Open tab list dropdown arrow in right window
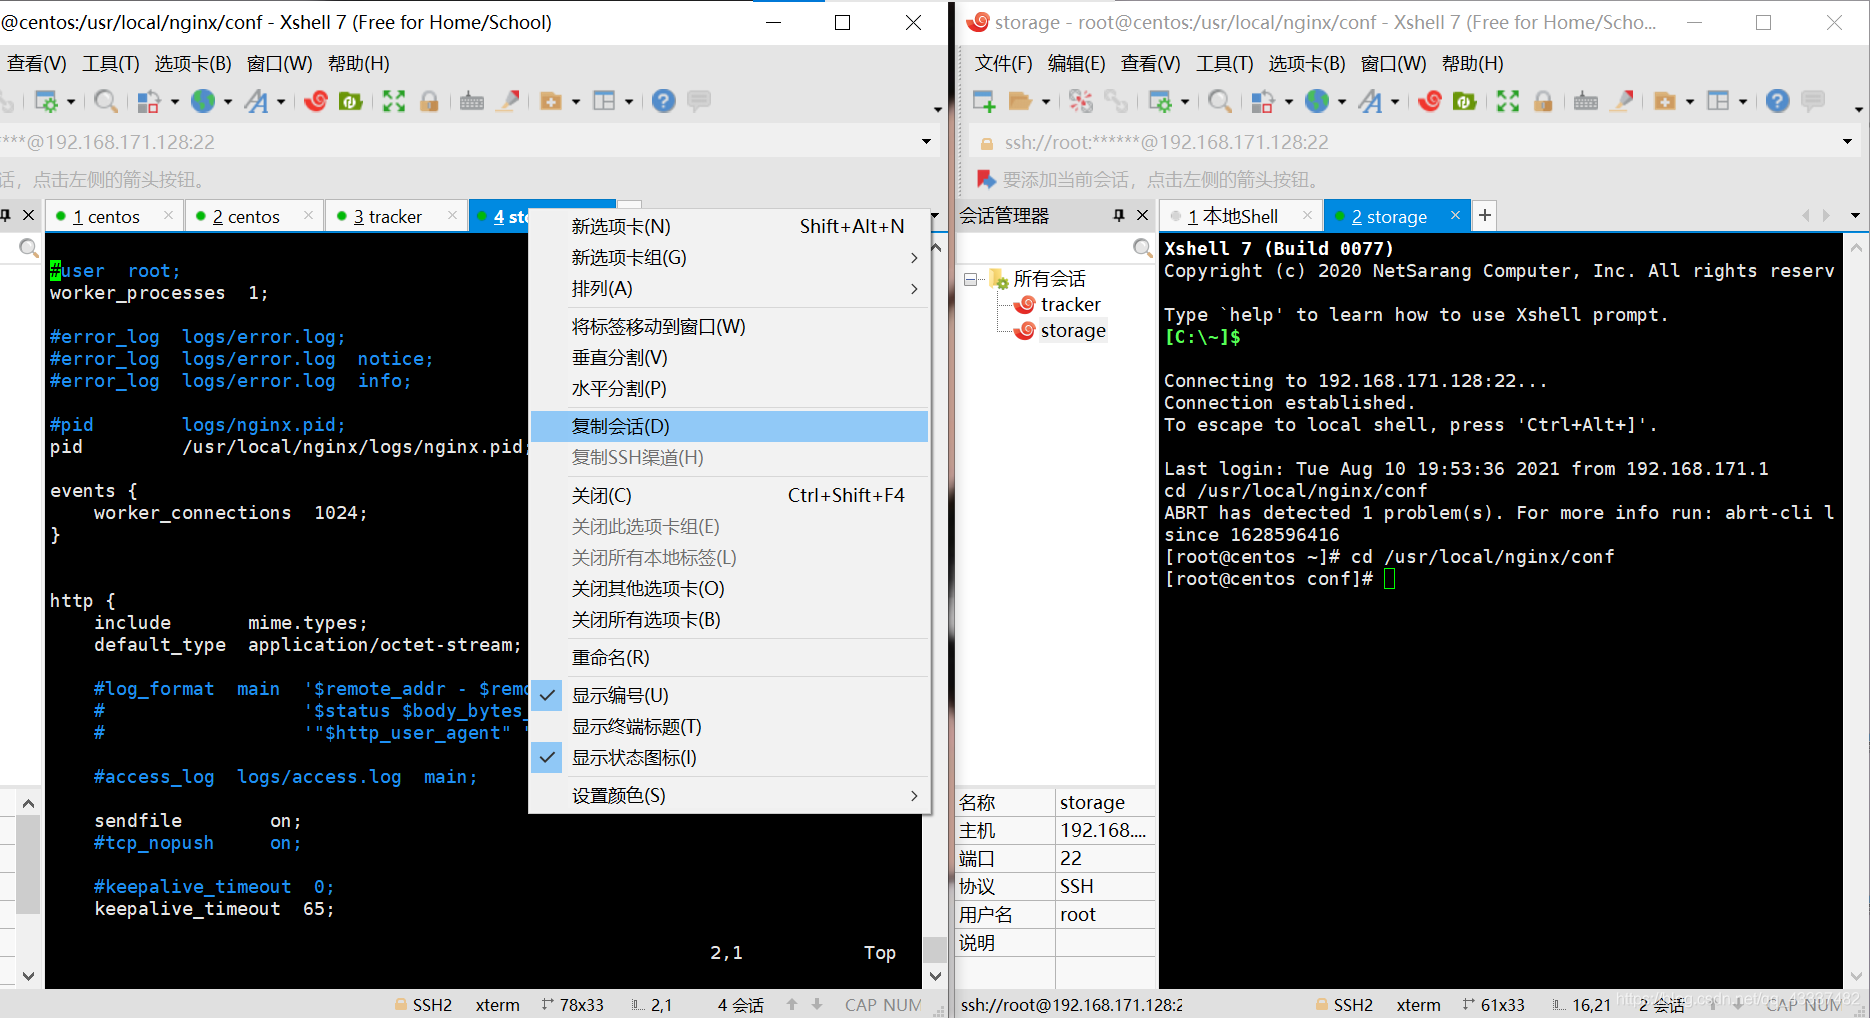The height and width of the screenshot is (1018, 1870). pyautogui.click(x=1855, y=216)
